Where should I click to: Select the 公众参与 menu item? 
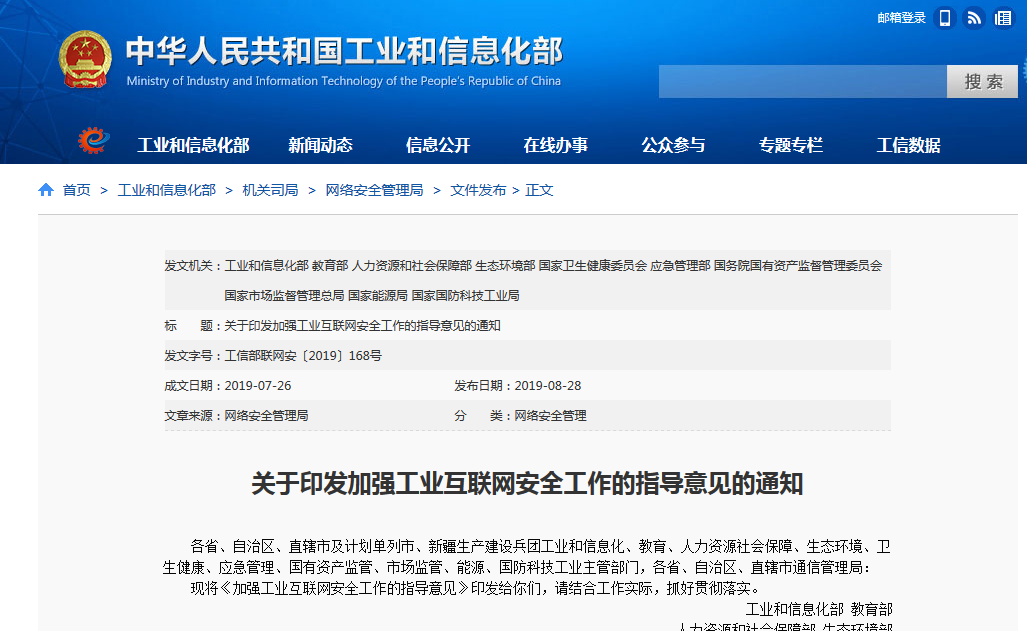(673, 145)
